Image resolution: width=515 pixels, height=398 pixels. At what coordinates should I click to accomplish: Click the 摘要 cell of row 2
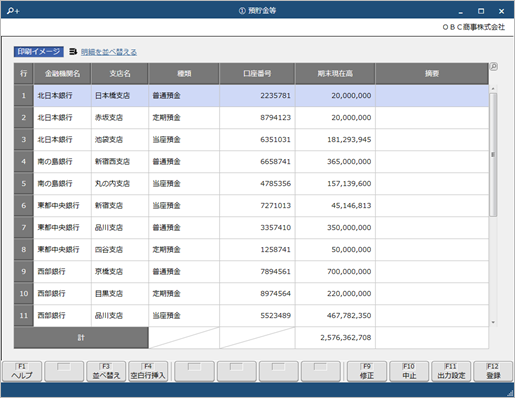pos(432,118)
